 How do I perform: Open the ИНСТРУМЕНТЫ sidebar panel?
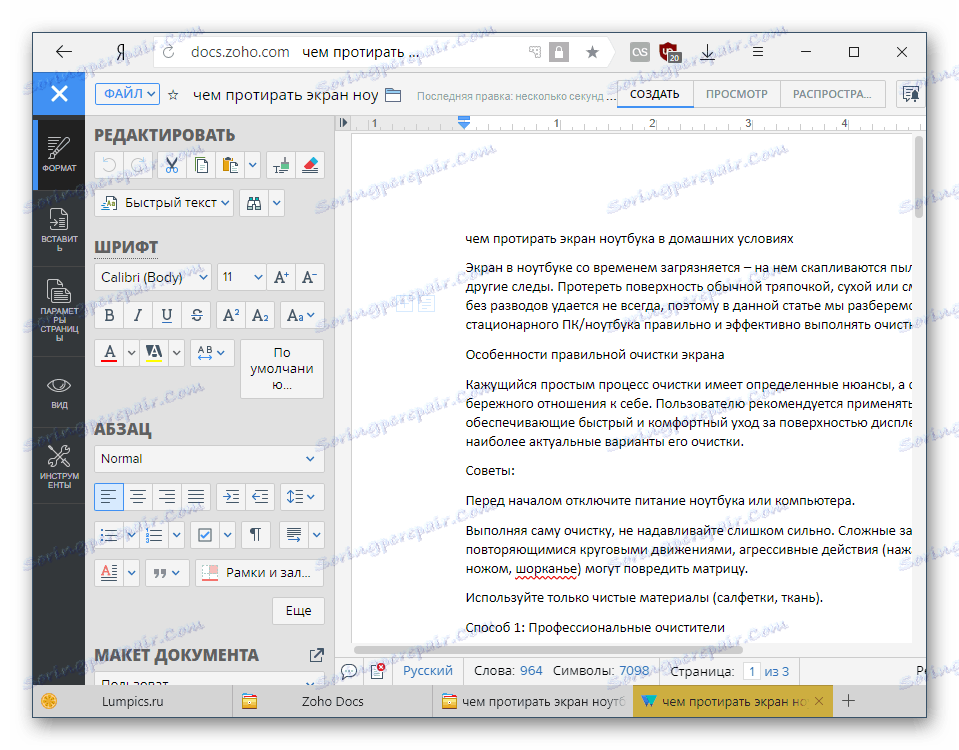coord(59,466)
